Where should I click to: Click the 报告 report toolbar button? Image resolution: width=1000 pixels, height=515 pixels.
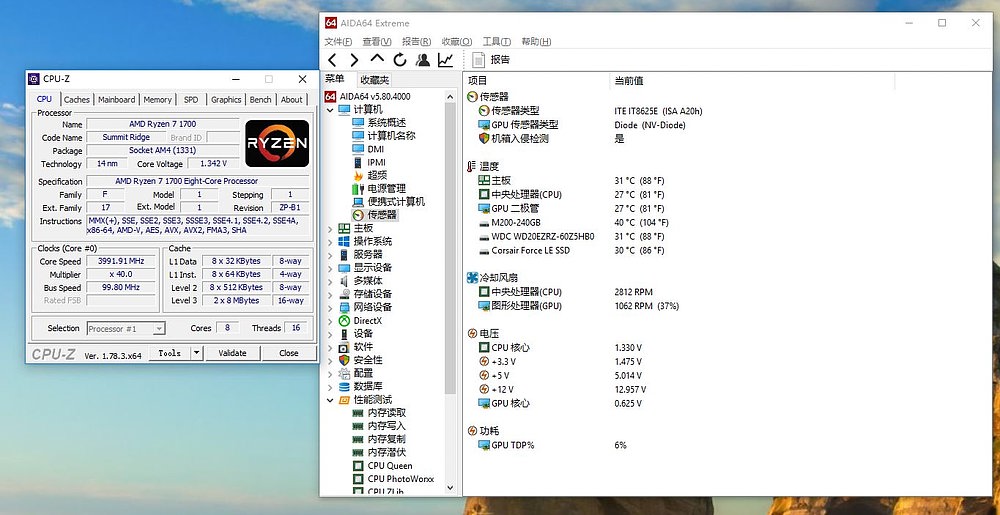click(x=491, y=60)
